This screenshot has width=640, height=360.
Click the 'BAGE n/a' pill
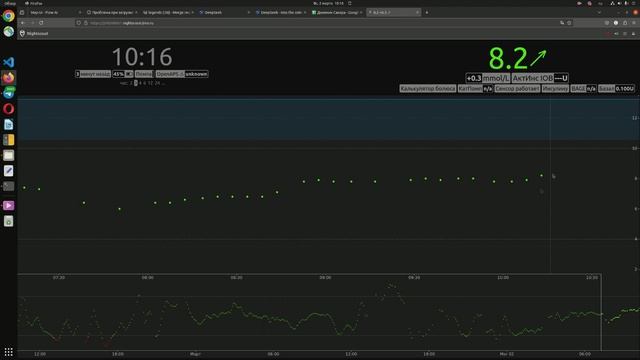tap(583, 89)
